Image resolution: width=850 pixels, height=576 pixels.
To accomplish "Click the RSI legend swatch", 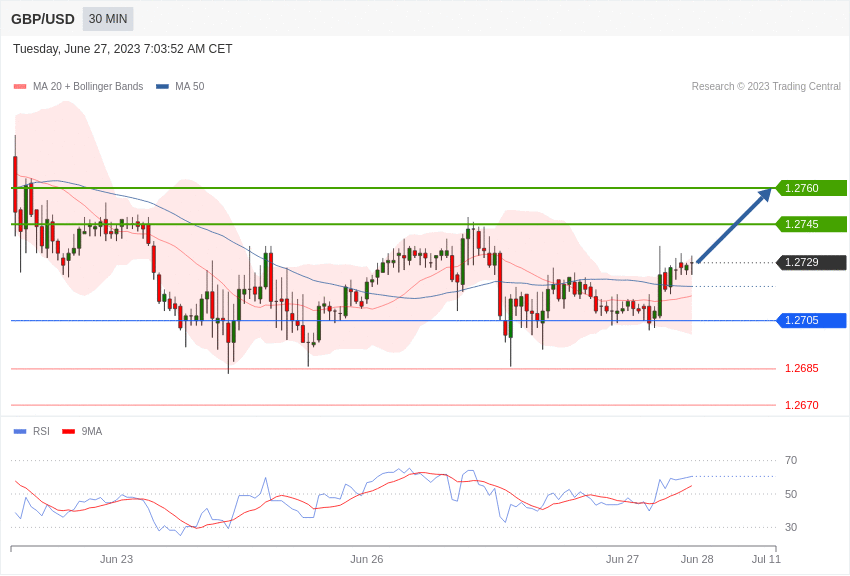I will click(x=20, y=432).
